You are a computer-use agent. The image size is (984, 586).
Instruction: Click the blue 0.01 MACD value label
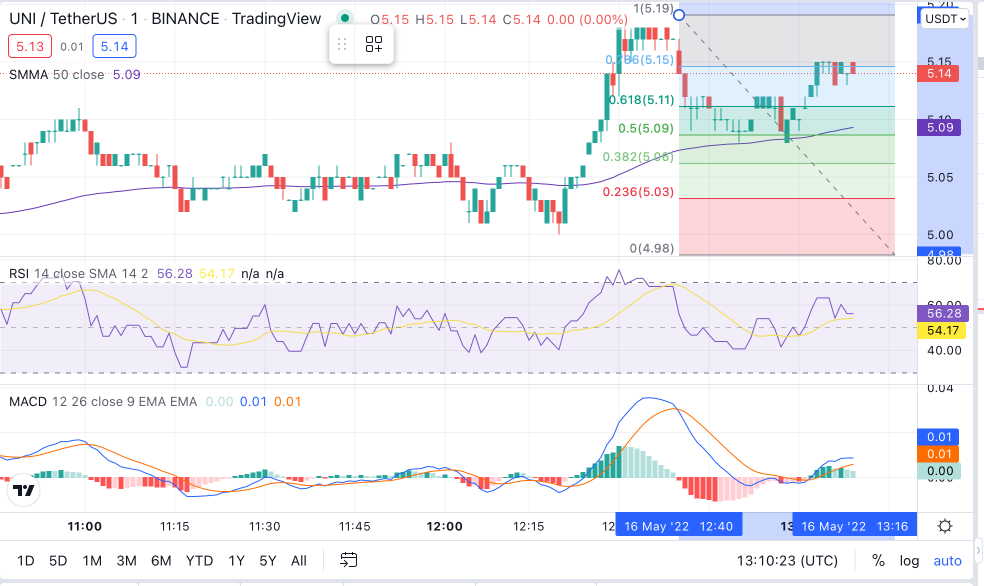939,437
